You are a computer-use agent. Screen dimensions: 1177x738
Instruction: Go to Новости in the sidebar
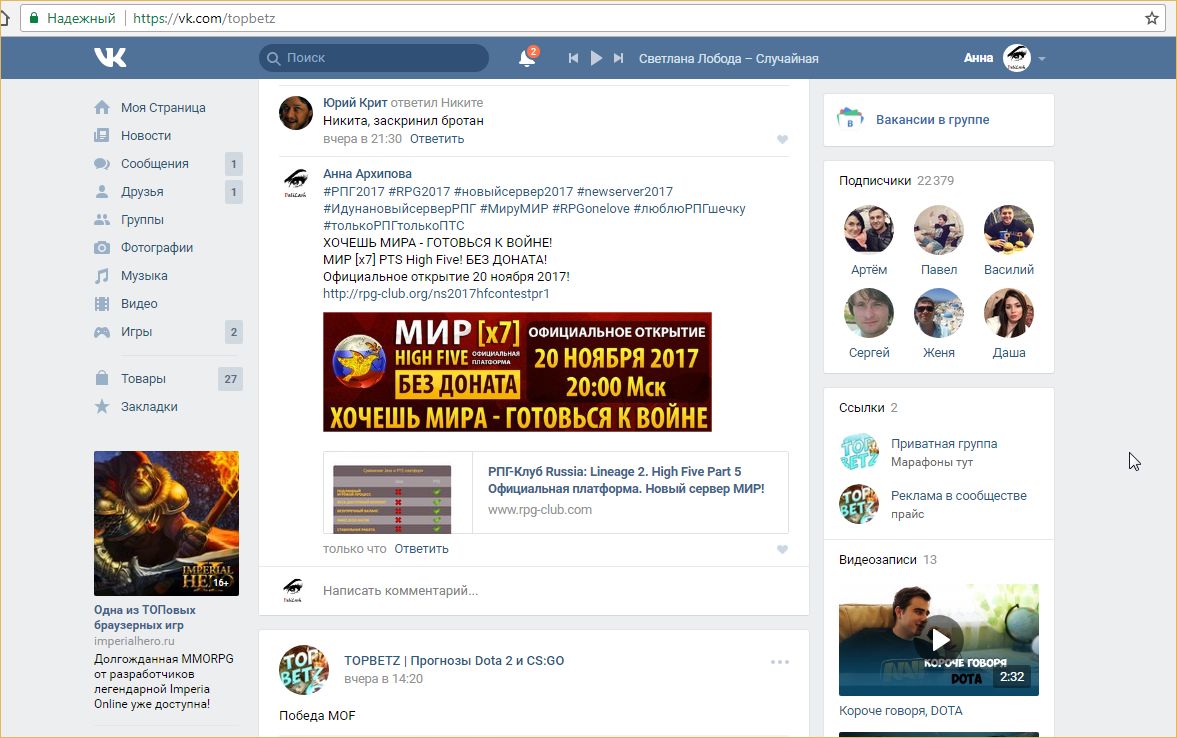tap(146, 135)
